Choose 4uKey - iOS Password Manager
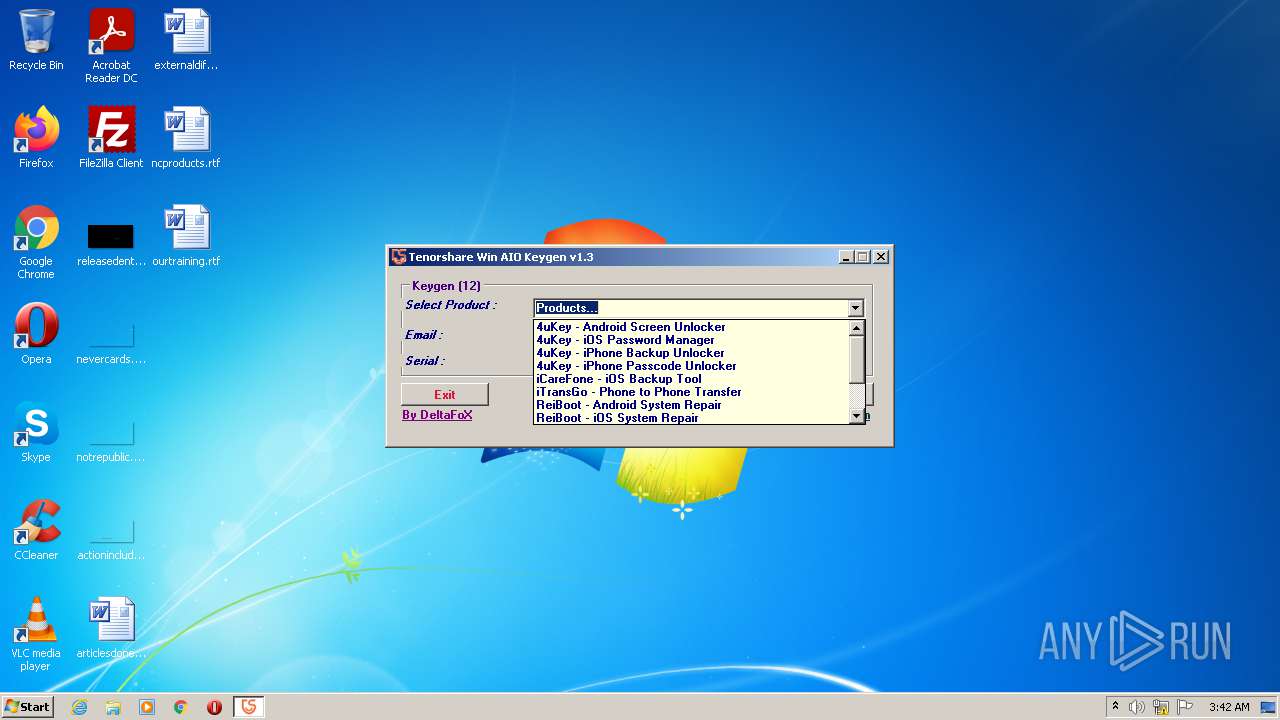1280x720 pixels. click(x=692, y=340)
